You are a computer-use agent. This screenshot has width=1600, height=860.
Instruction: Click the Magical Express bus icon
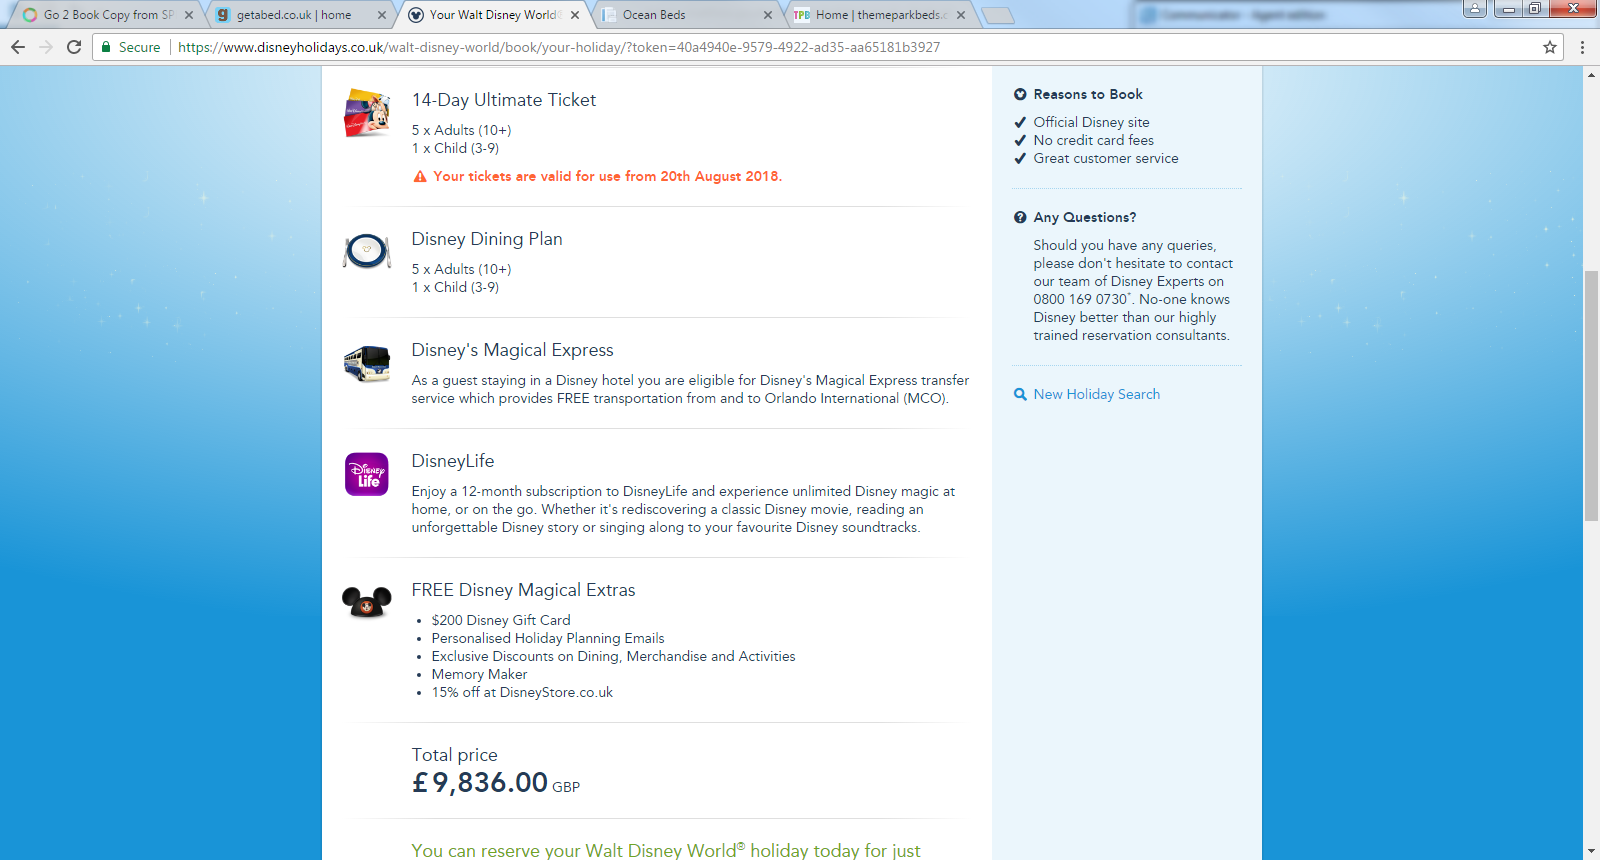tap(367, 364)
